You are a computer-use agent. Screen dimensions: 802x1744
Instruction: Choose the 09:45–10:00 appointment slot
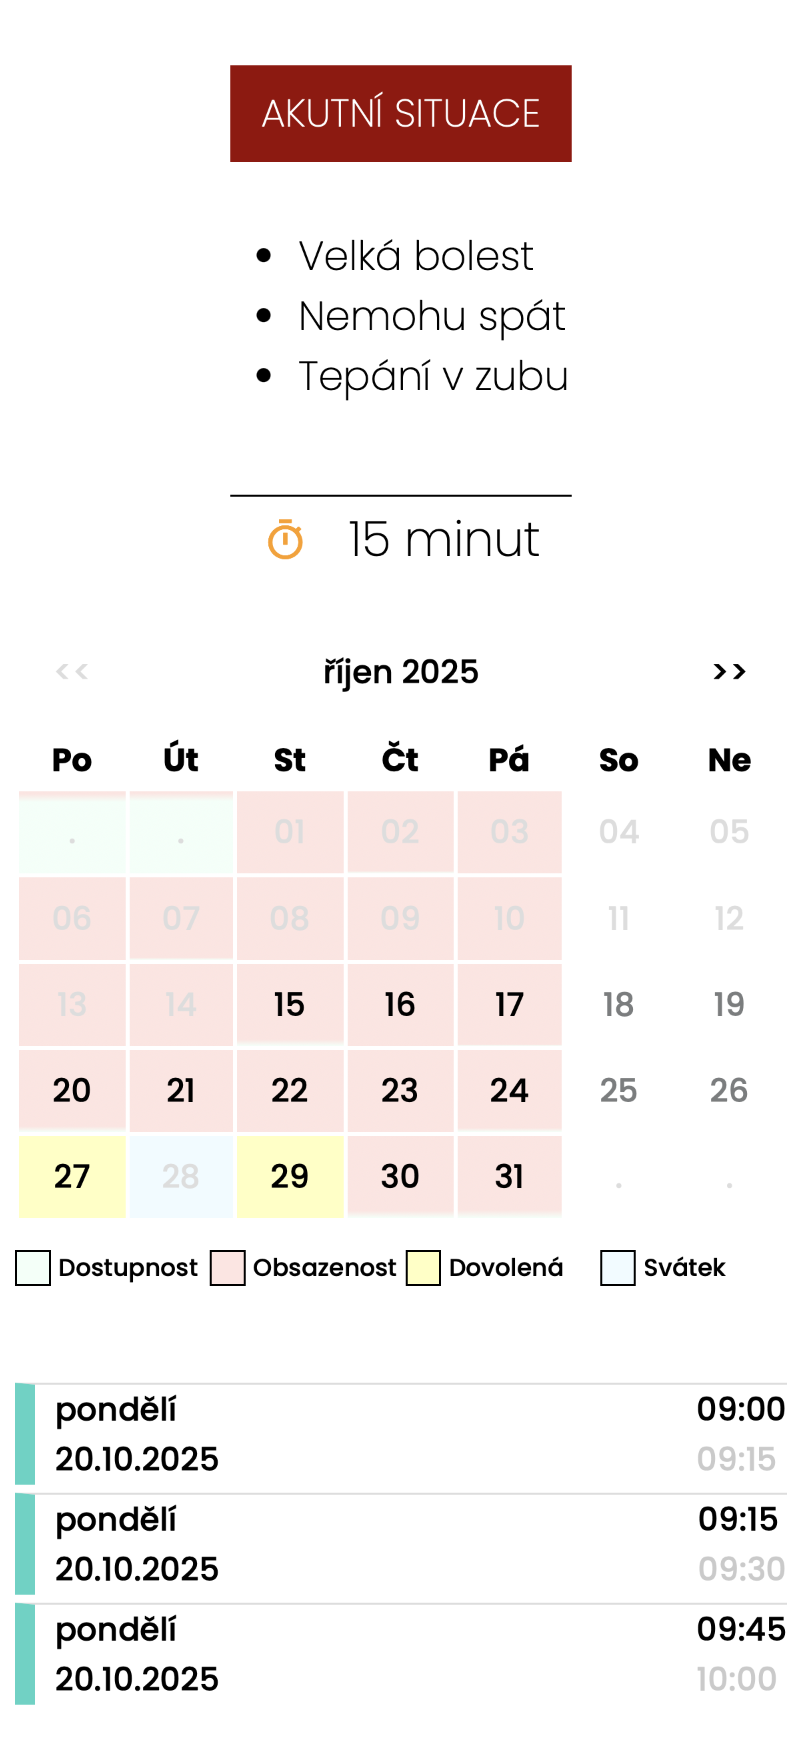(400, 1655)
